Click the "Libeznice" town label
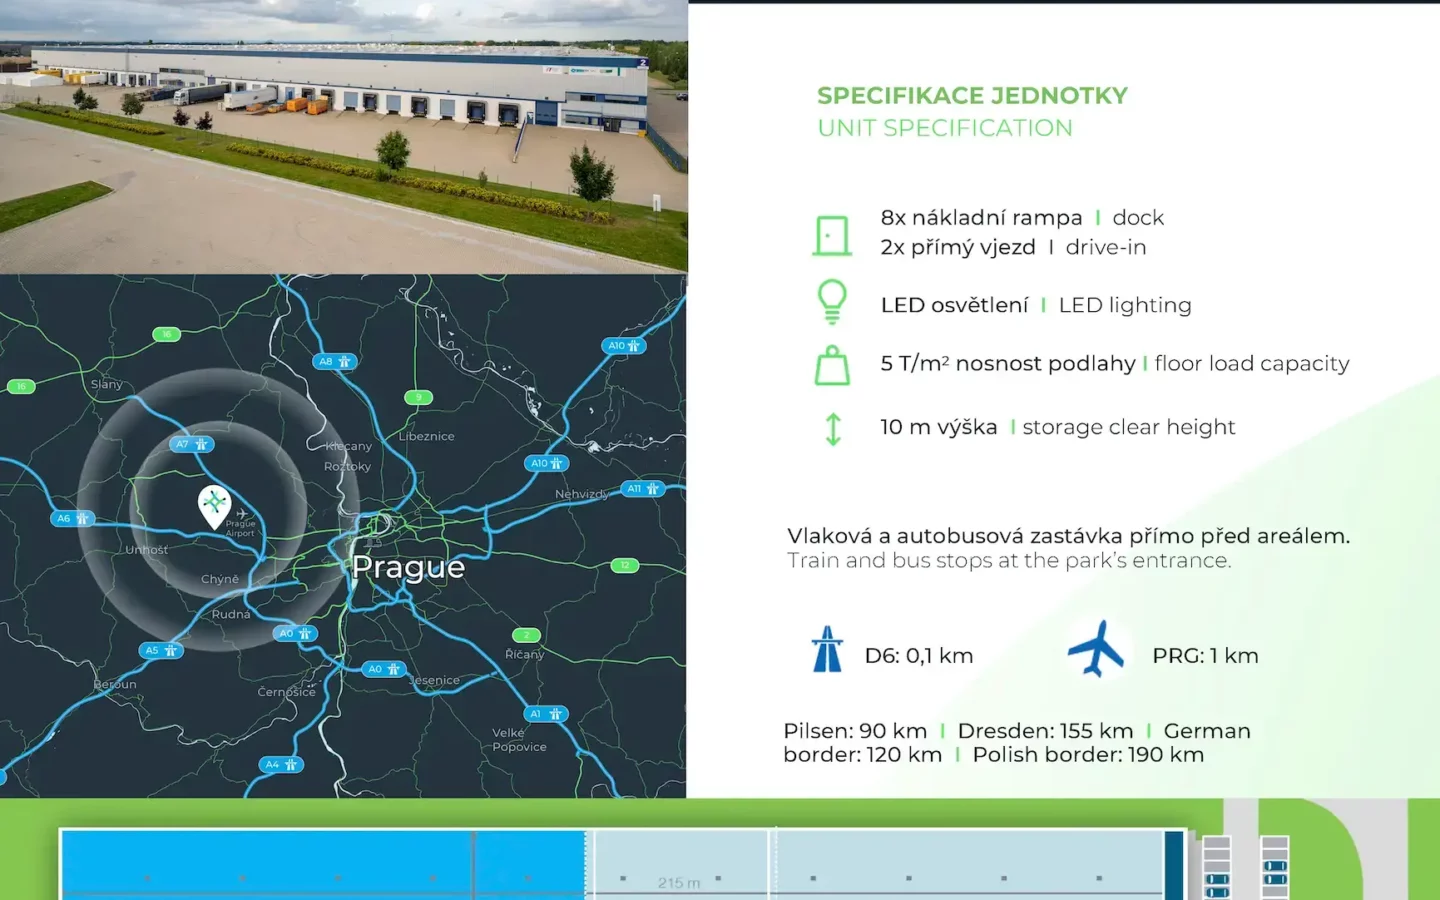 [427, 436]
